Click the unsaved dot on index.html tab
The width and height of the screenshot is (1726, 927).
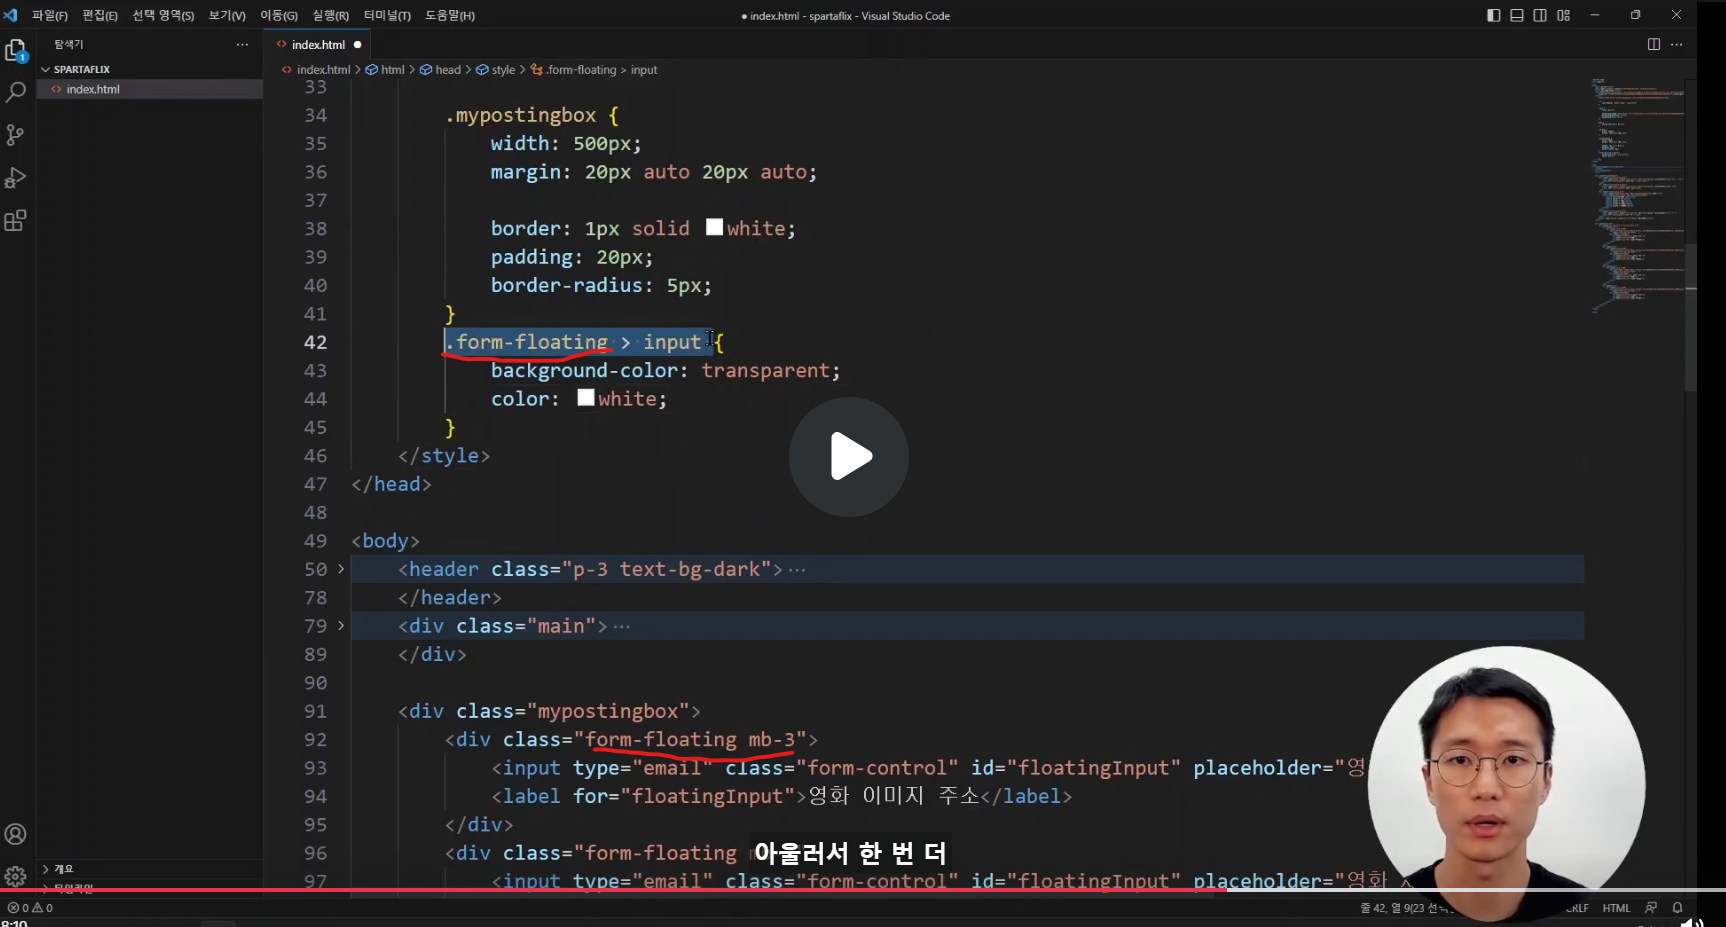click(x=357, y=44)
